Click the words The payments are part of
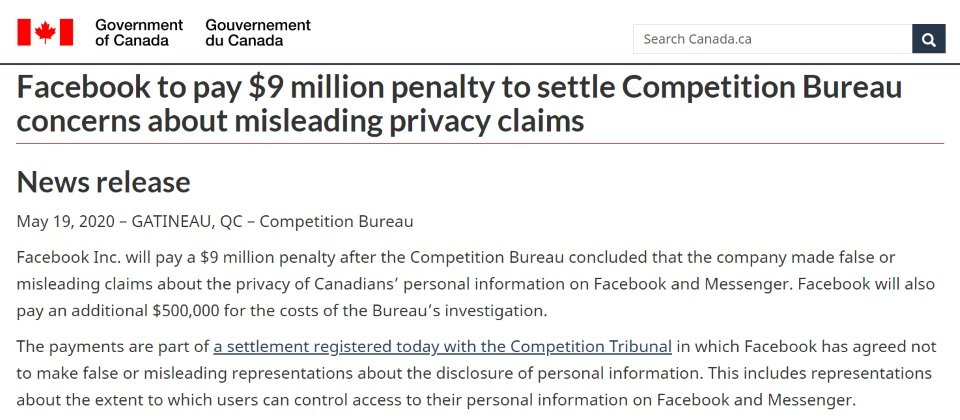This screenshot has height=420, width=960. [x=113, y=347]
